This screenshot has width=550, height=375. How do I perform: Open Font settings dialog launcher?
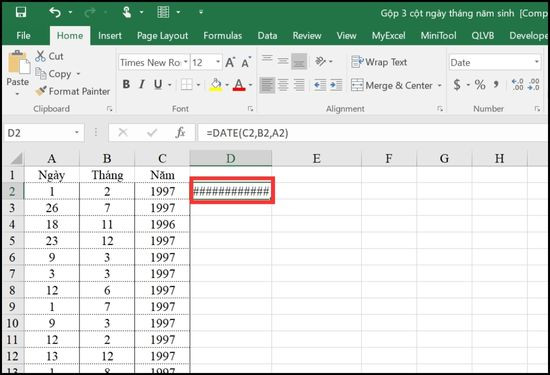[250, 109]
